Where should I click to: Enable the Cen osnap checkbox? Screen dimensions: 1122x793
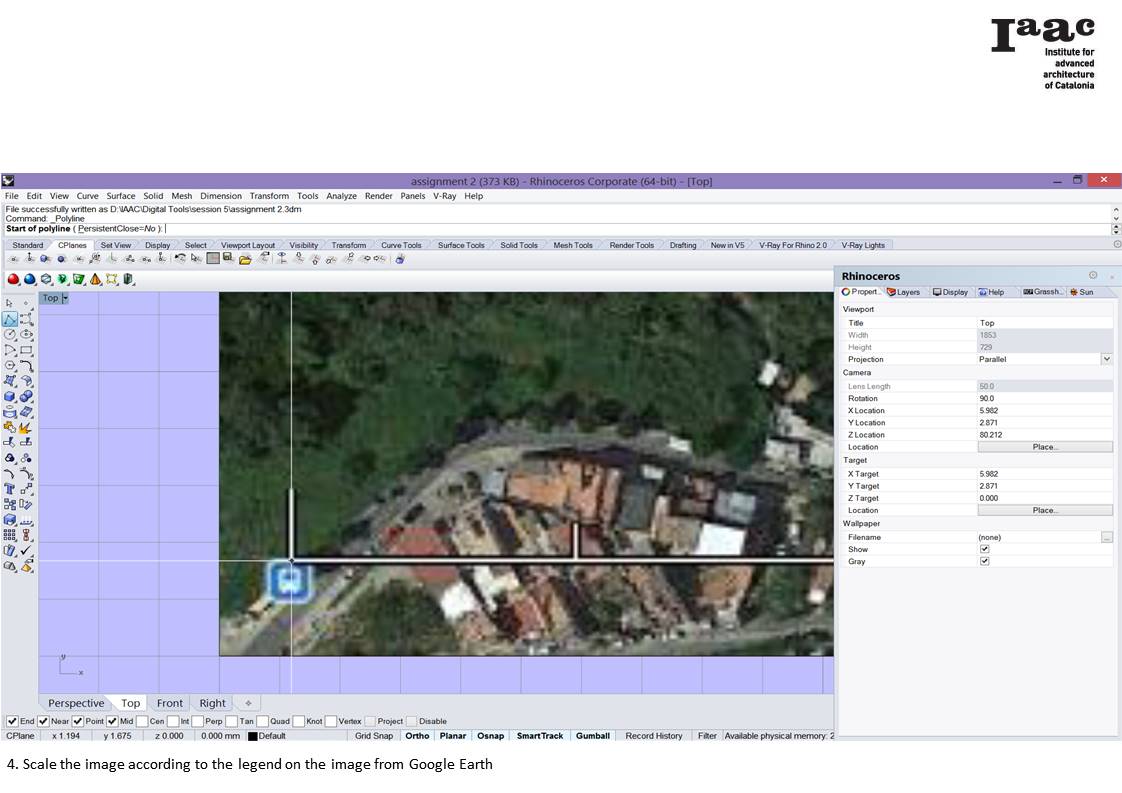[142, 721]
